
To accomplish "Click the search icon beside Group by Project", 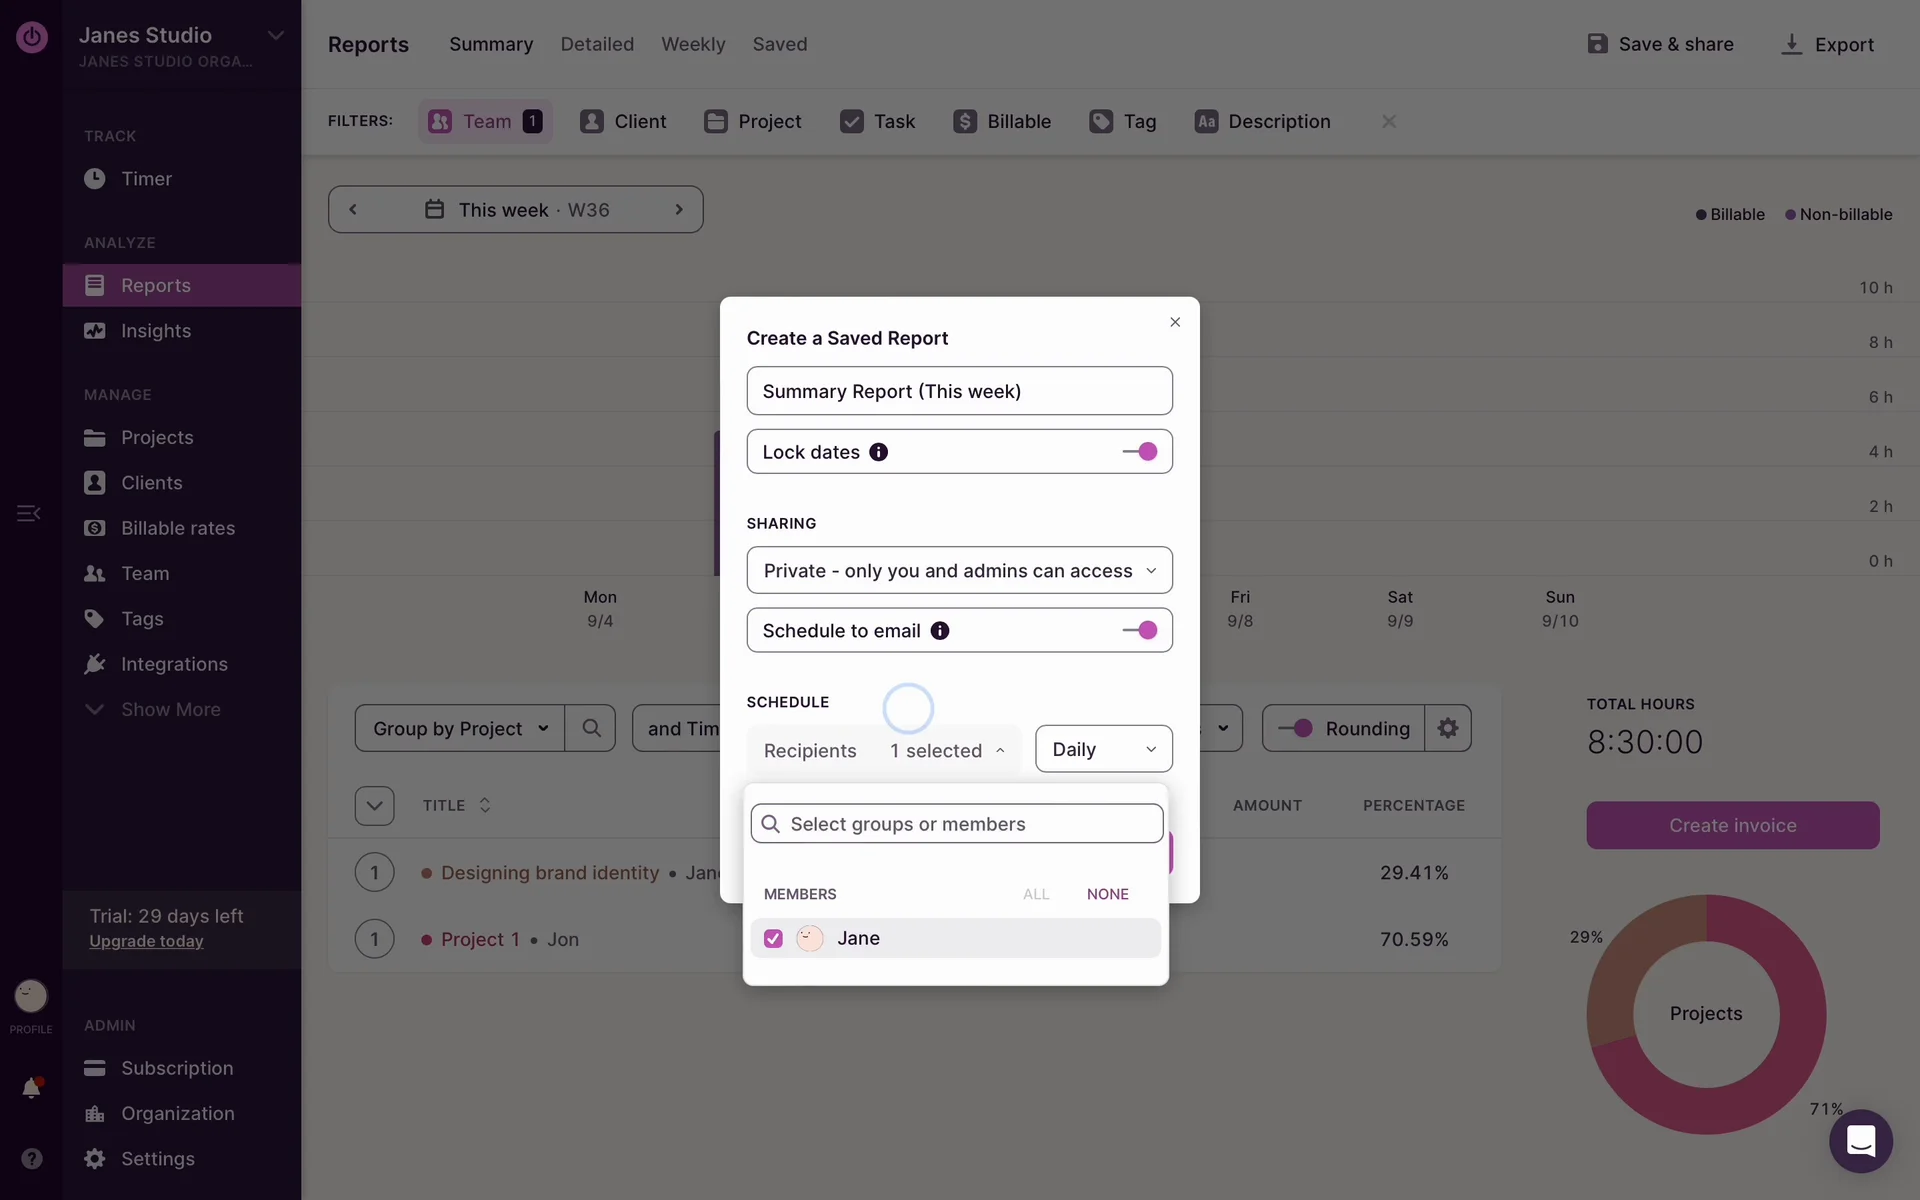I will click(591, 729).
